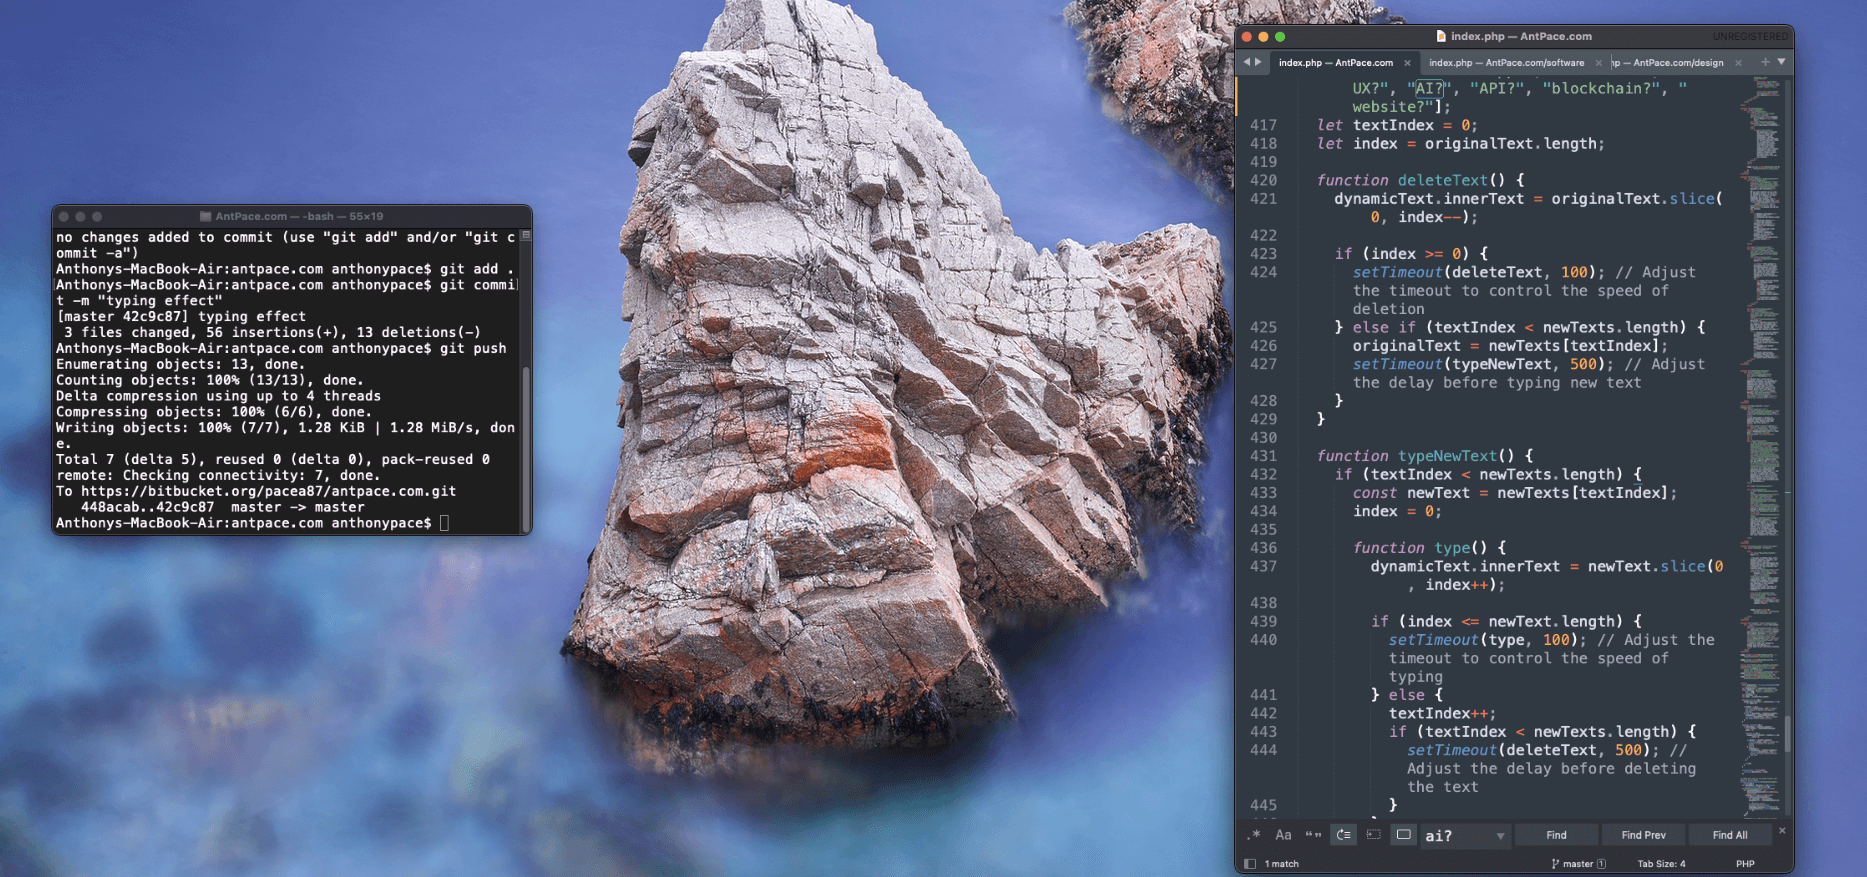This screenshot has height=877, width=1867.
Task: Click "textIndex++;" on line 442
Action: (1442, 713)
